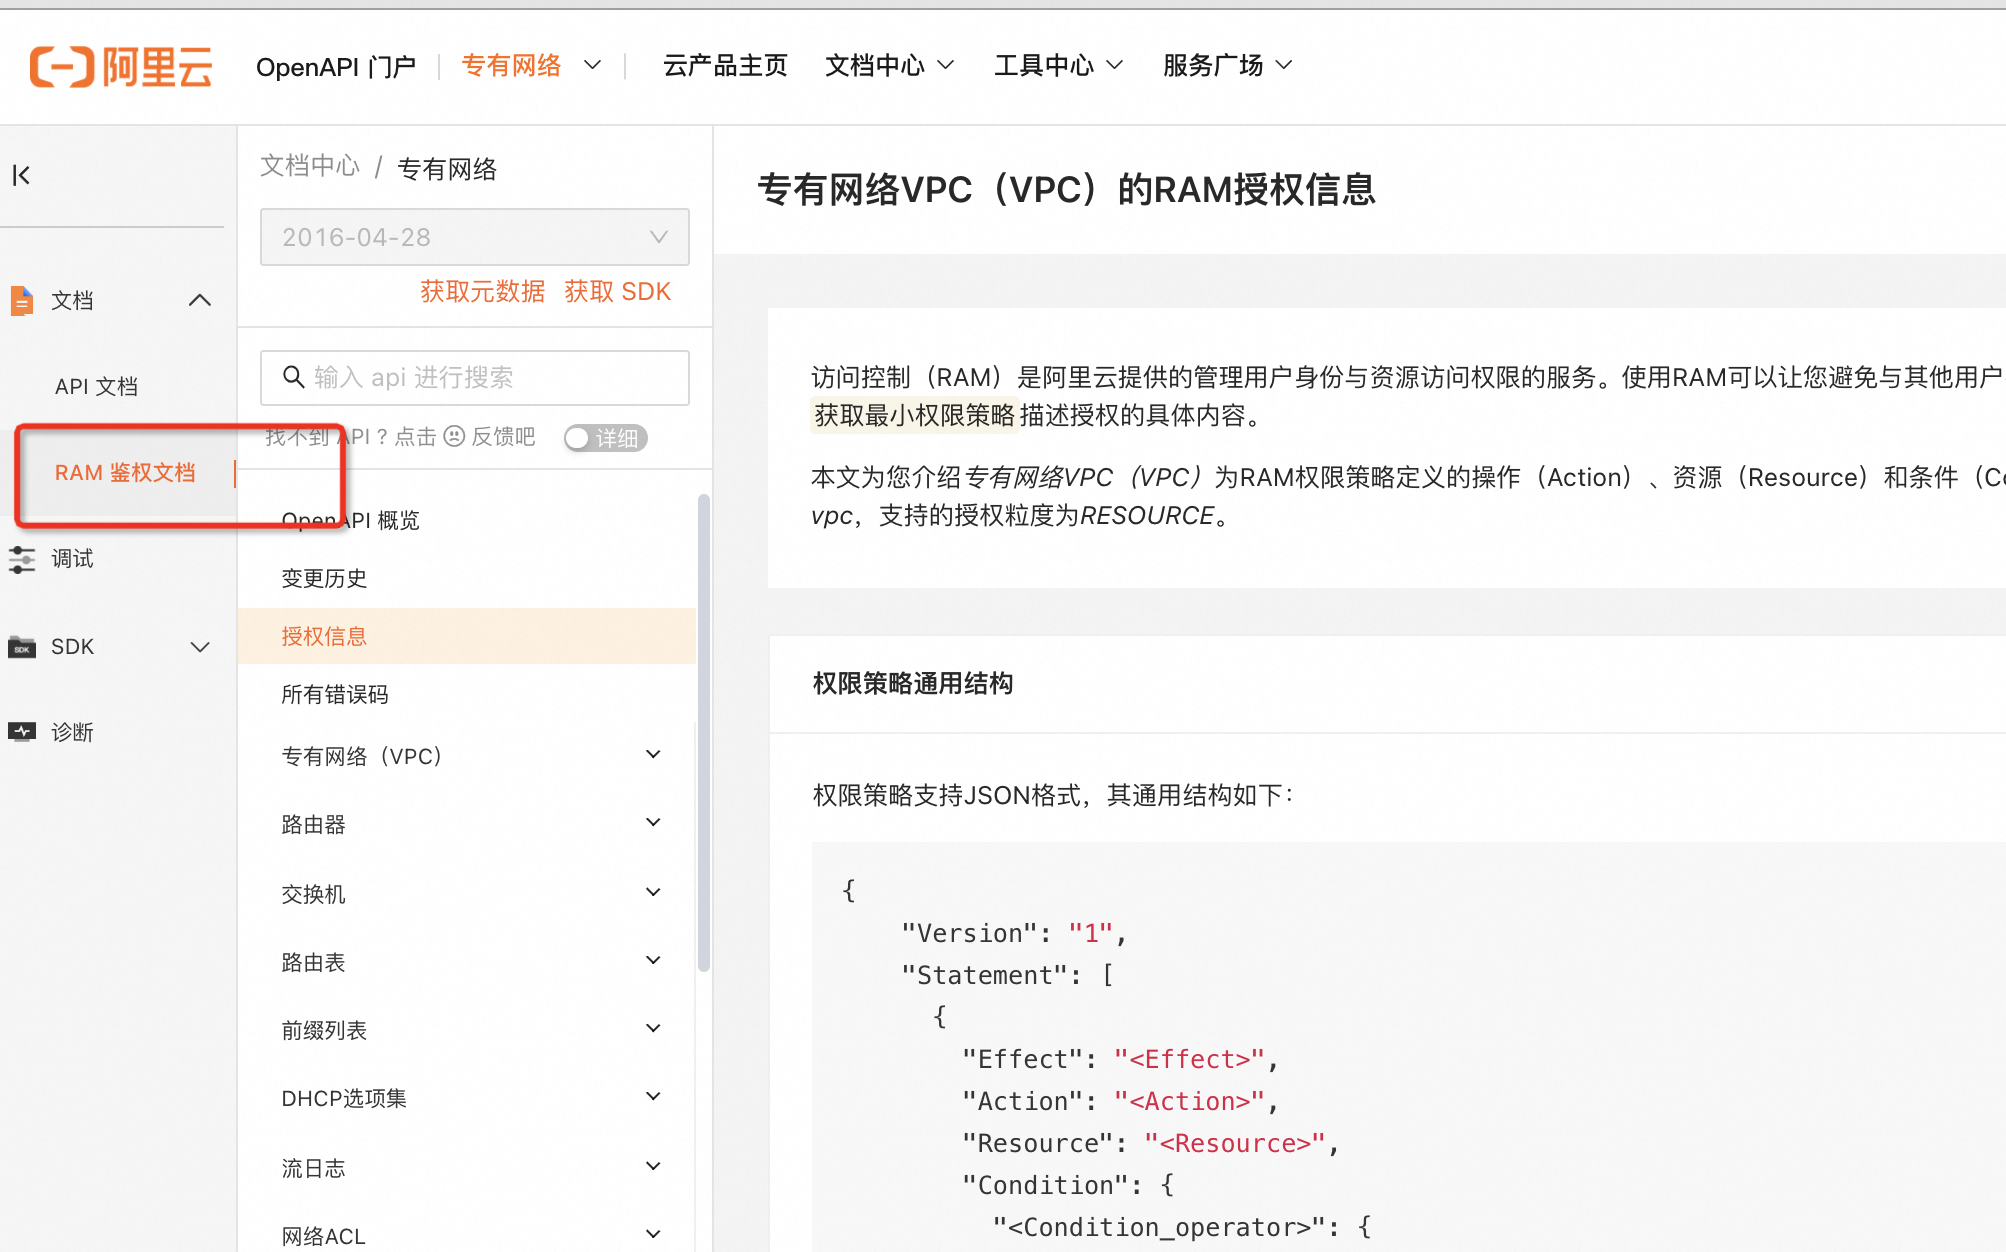The height and width of the screenshot is (1252, 2006).
Task: Expand the 路由器 API group
Action: [x=653, y=822]
